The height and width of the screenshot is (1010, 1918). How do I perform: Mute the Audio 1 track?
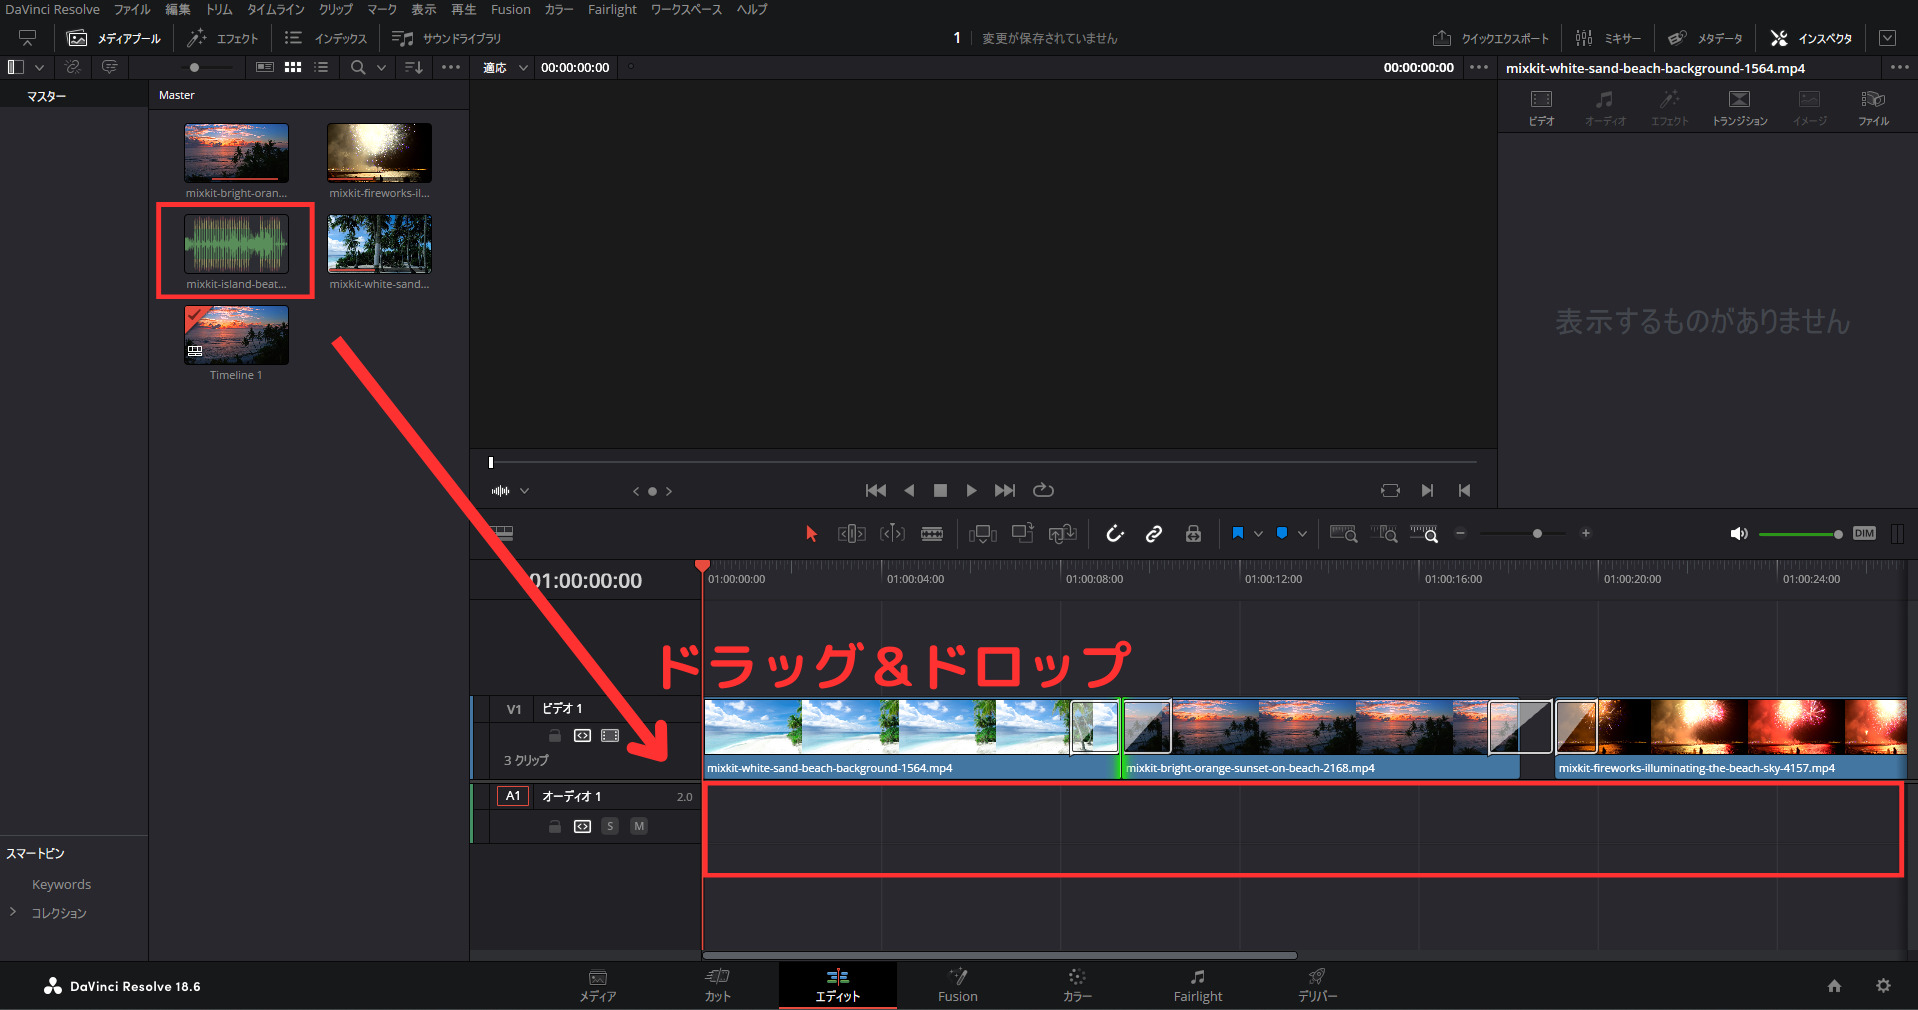pyautogui.click(x=639, y=827)
